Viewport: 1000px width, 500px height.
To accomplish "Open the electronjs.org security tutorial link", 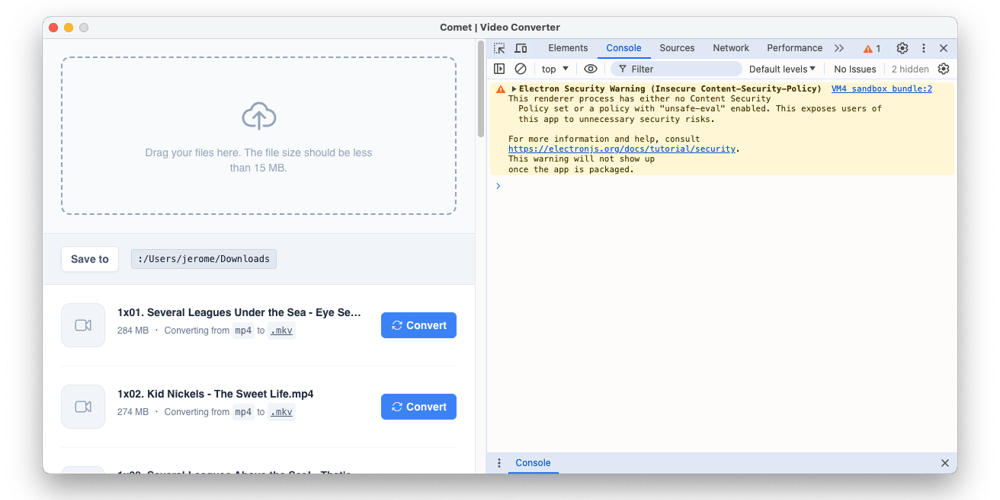I will [x=622, y=149].
